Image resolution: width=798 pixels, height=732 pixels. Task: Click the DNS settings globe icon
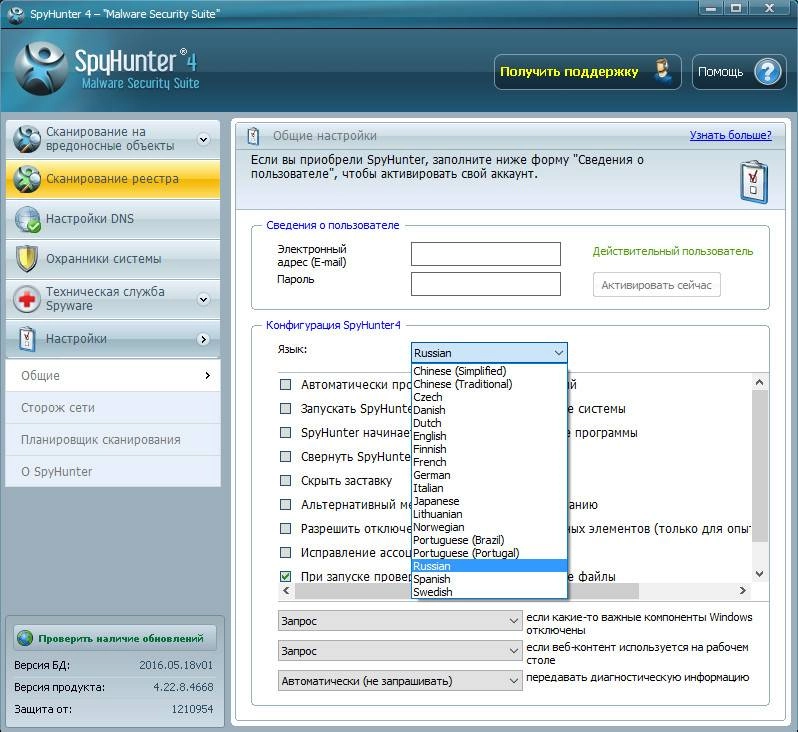tap(27, 219)
